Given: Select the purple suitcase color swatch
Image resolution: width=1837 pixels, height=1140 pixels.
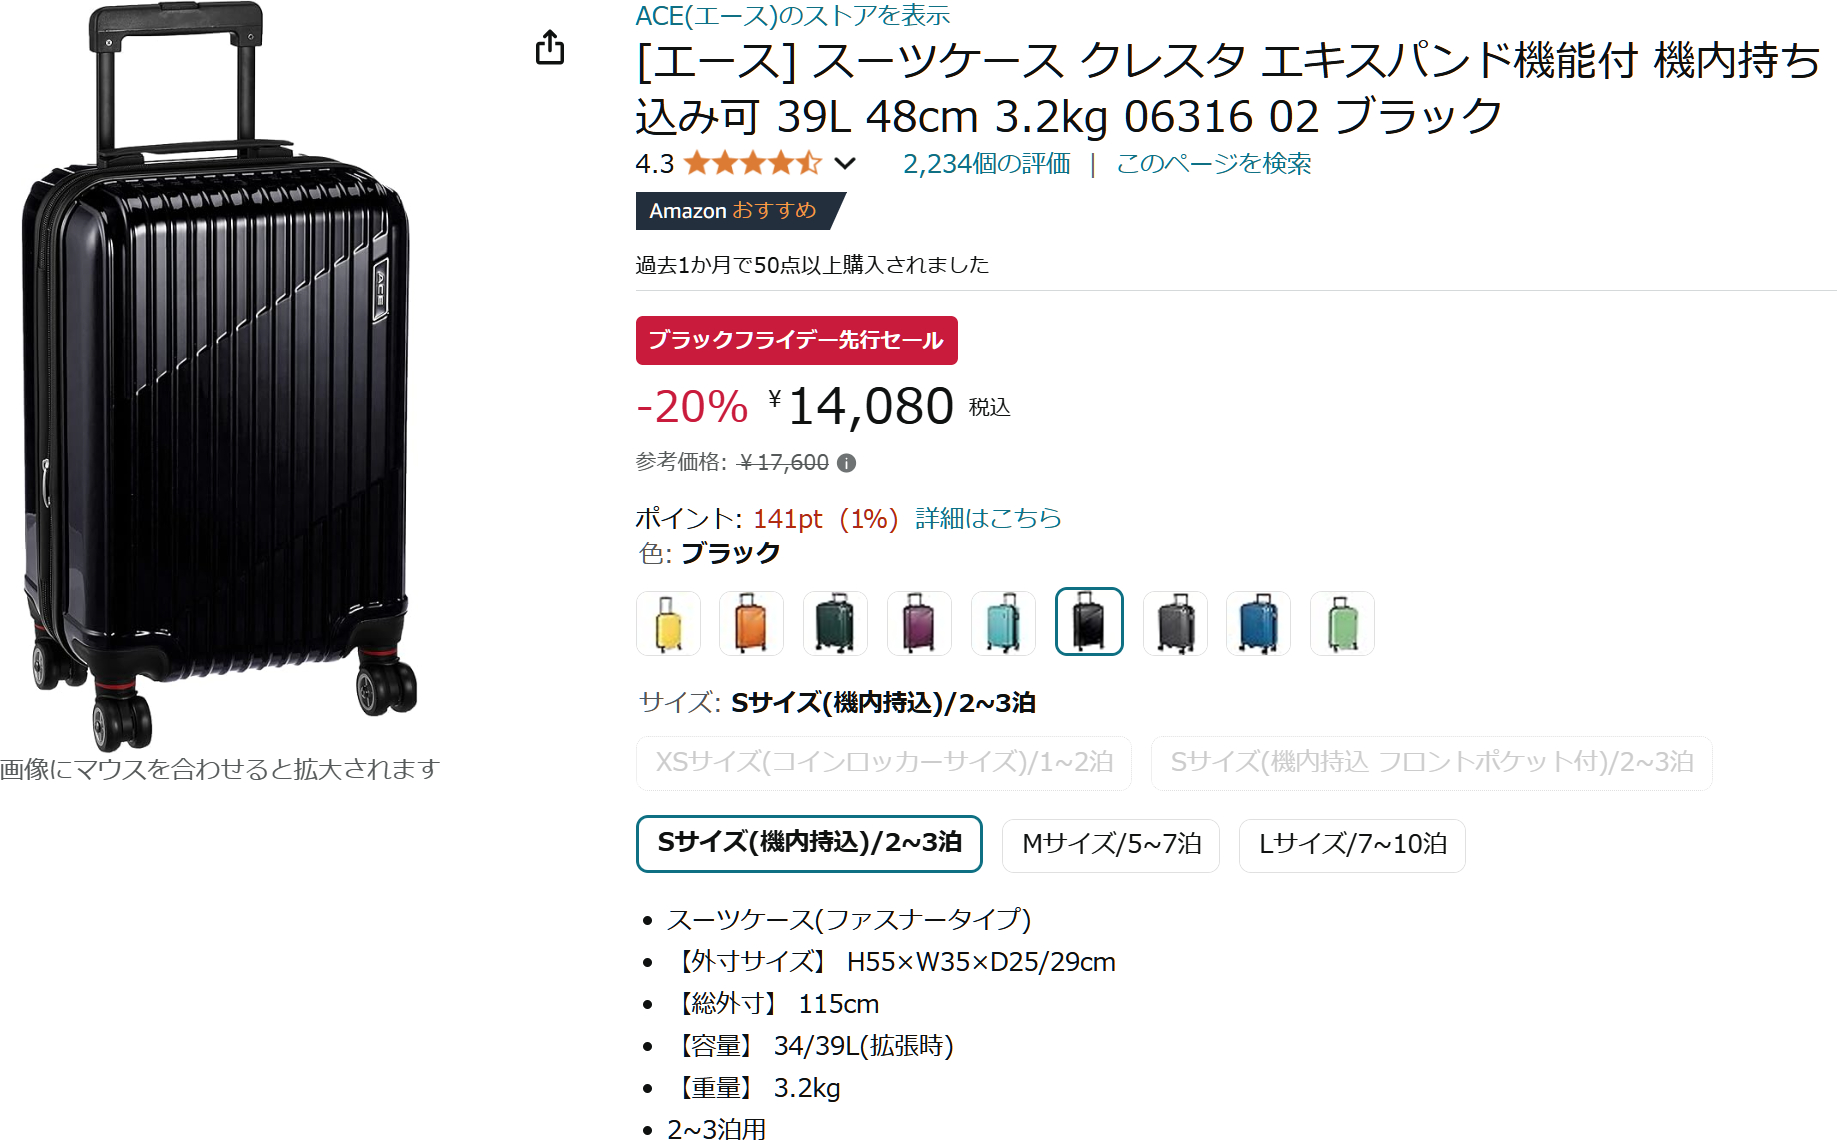Looking at the screenshot, I should (x=919, y=623).
